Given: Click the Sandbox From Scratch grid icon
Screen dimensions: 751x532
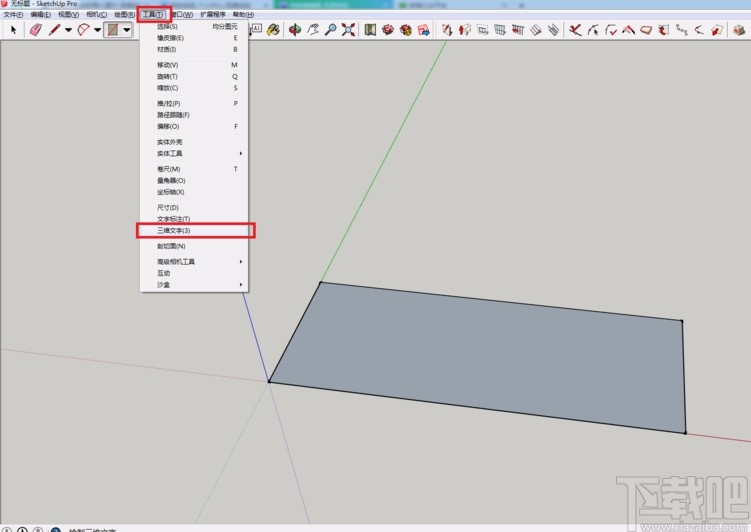Looking at the screenshot, I should pyautogui.click(x=465, y=30).
